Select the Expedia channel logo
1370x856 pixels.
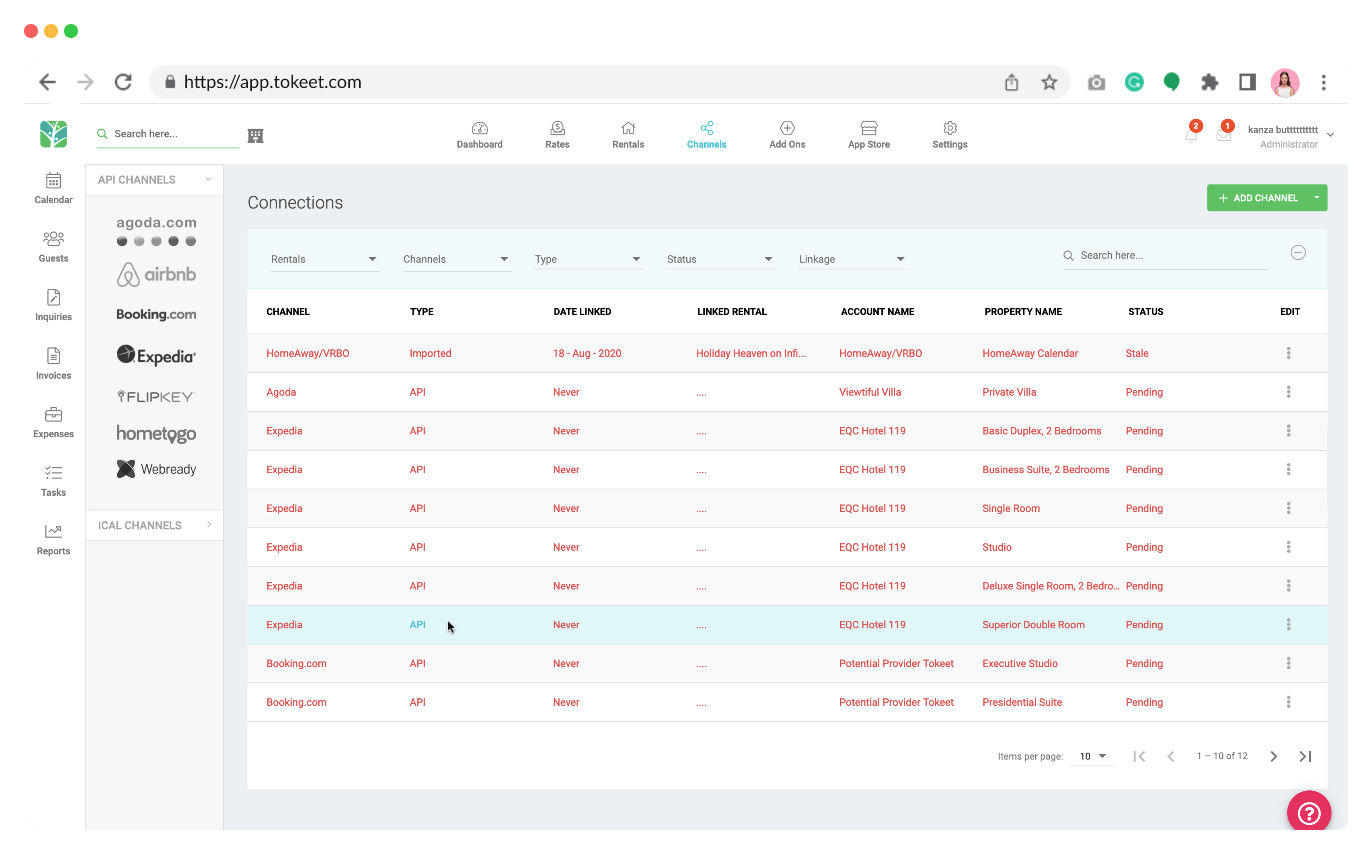156,355
